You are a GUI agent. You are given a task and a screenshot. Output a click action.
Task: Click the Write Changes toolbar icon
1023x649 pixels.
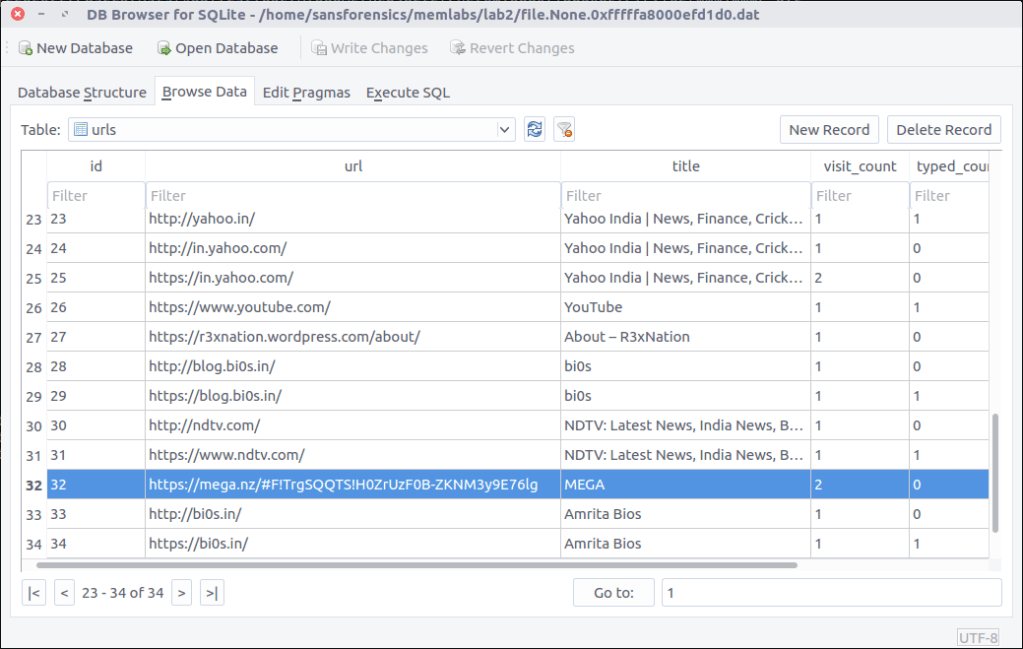pyautogui.click(x=319, y=48)
